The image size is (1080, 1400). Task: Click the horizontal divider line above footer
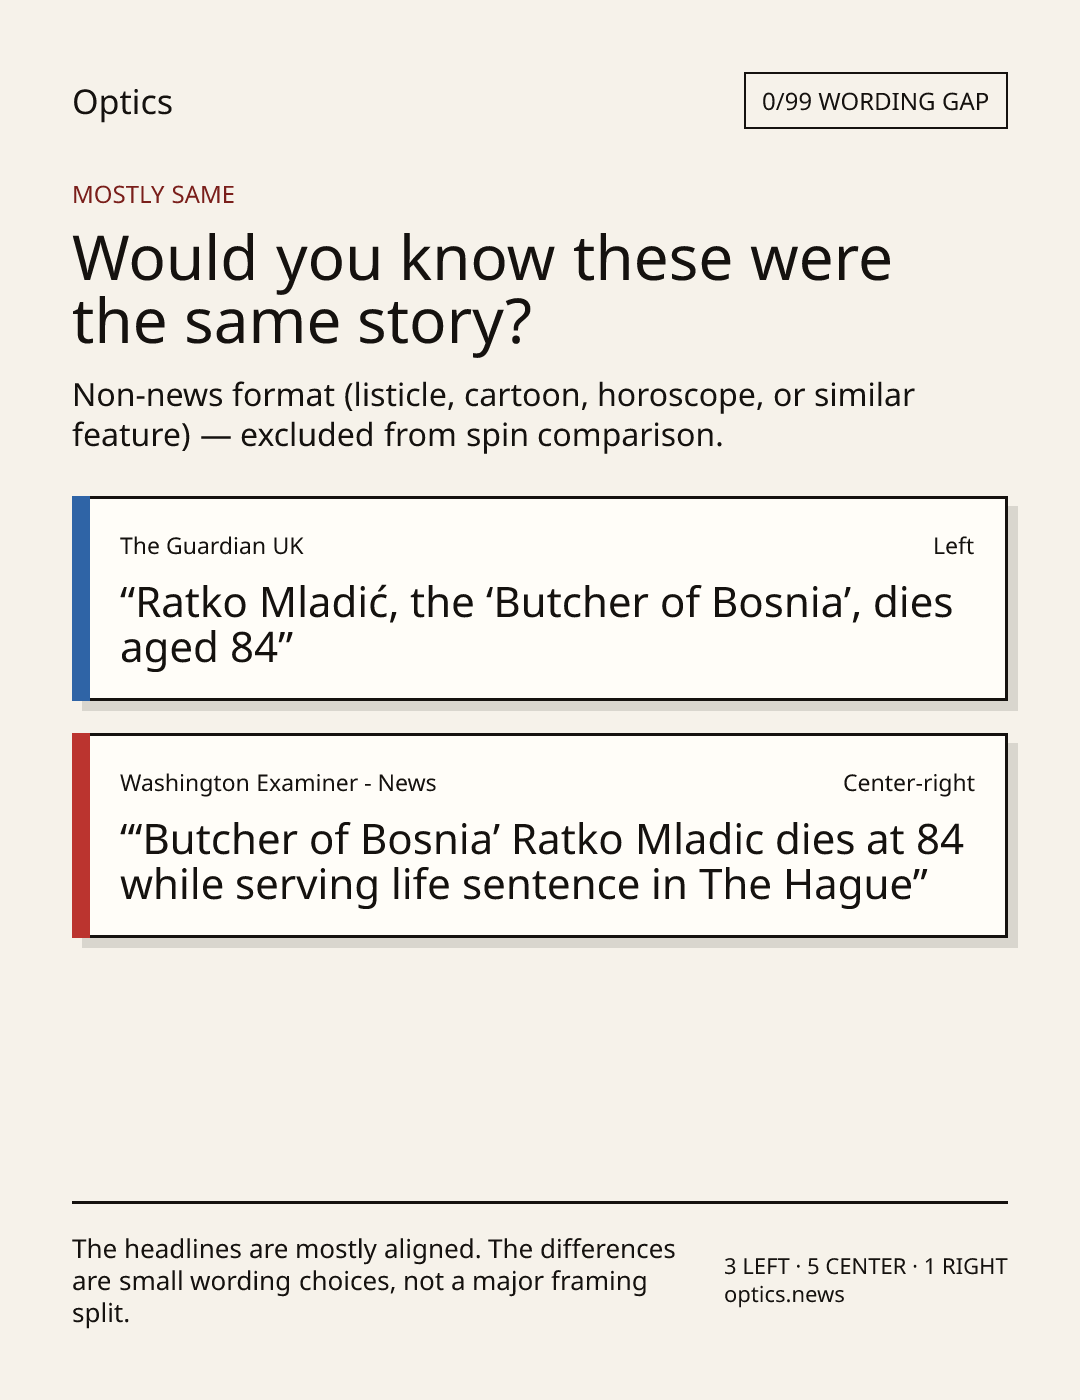(540, 1202)
